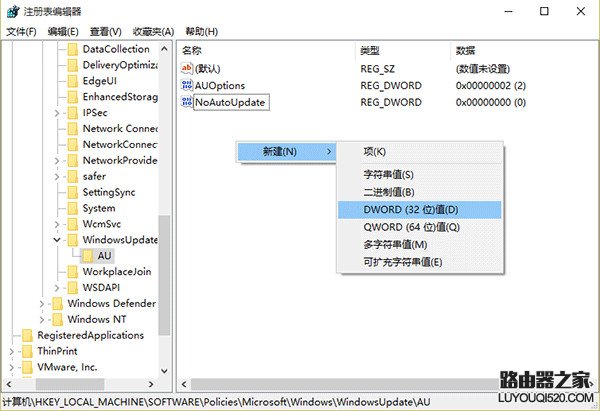The height and width of the screenshot is (411, 600).
Task: Click the WindowsUpdate folder icon
Action: [x=72, y=240]
